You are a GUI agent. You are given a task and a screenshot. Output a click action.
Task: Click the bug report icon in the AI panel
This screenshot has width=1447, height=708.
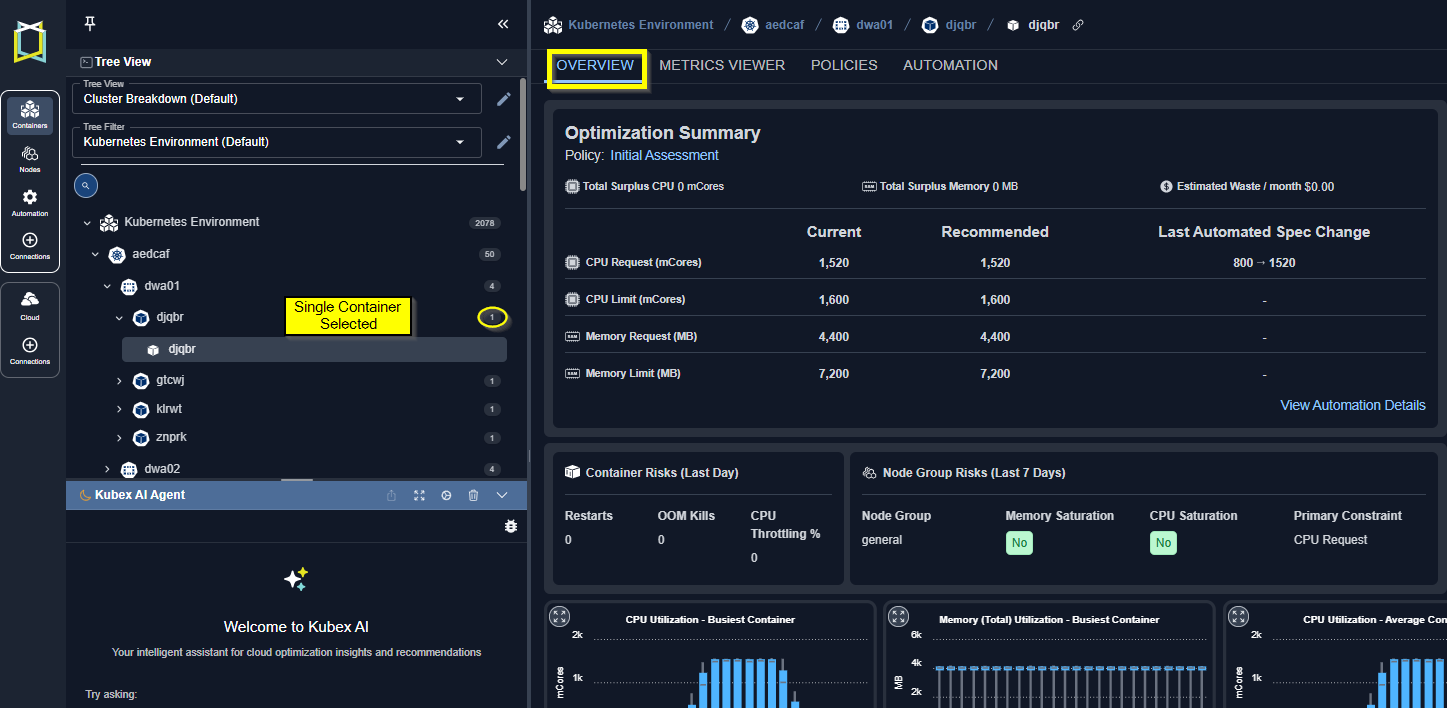coord(511,526)
